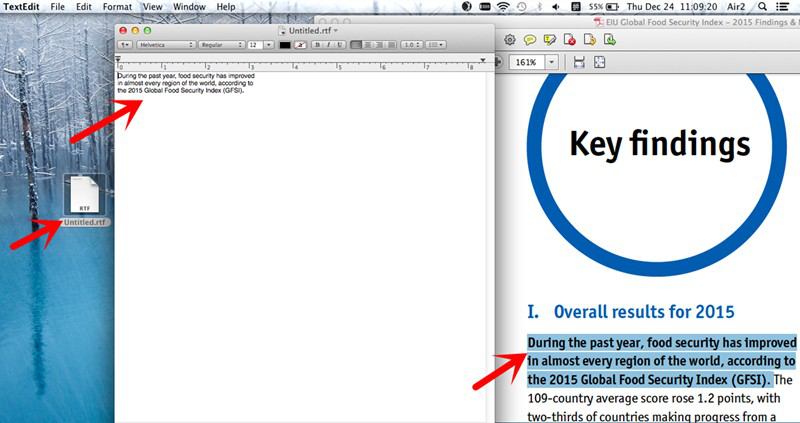Click the gear settings icon in PDF toolbar
Viewport: 800px width, 423px height.
(509, 39)
